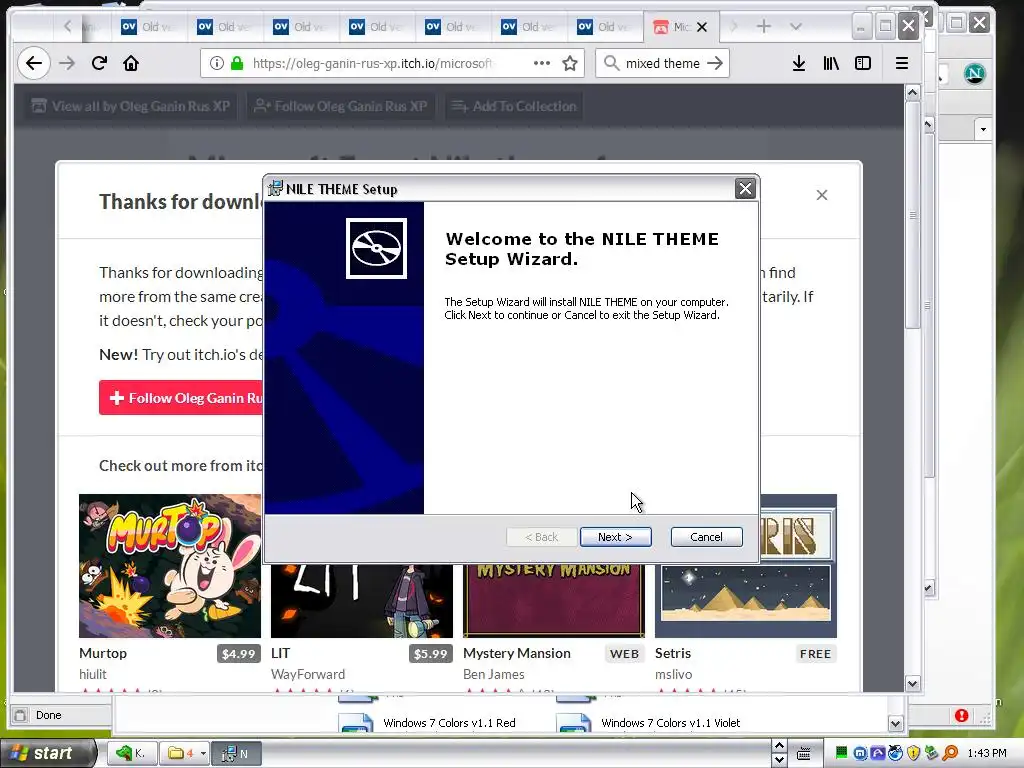Switch to the 'K.' taskbar item
The height and width of the screenshot is (768, 1024).
coord(130,754)
